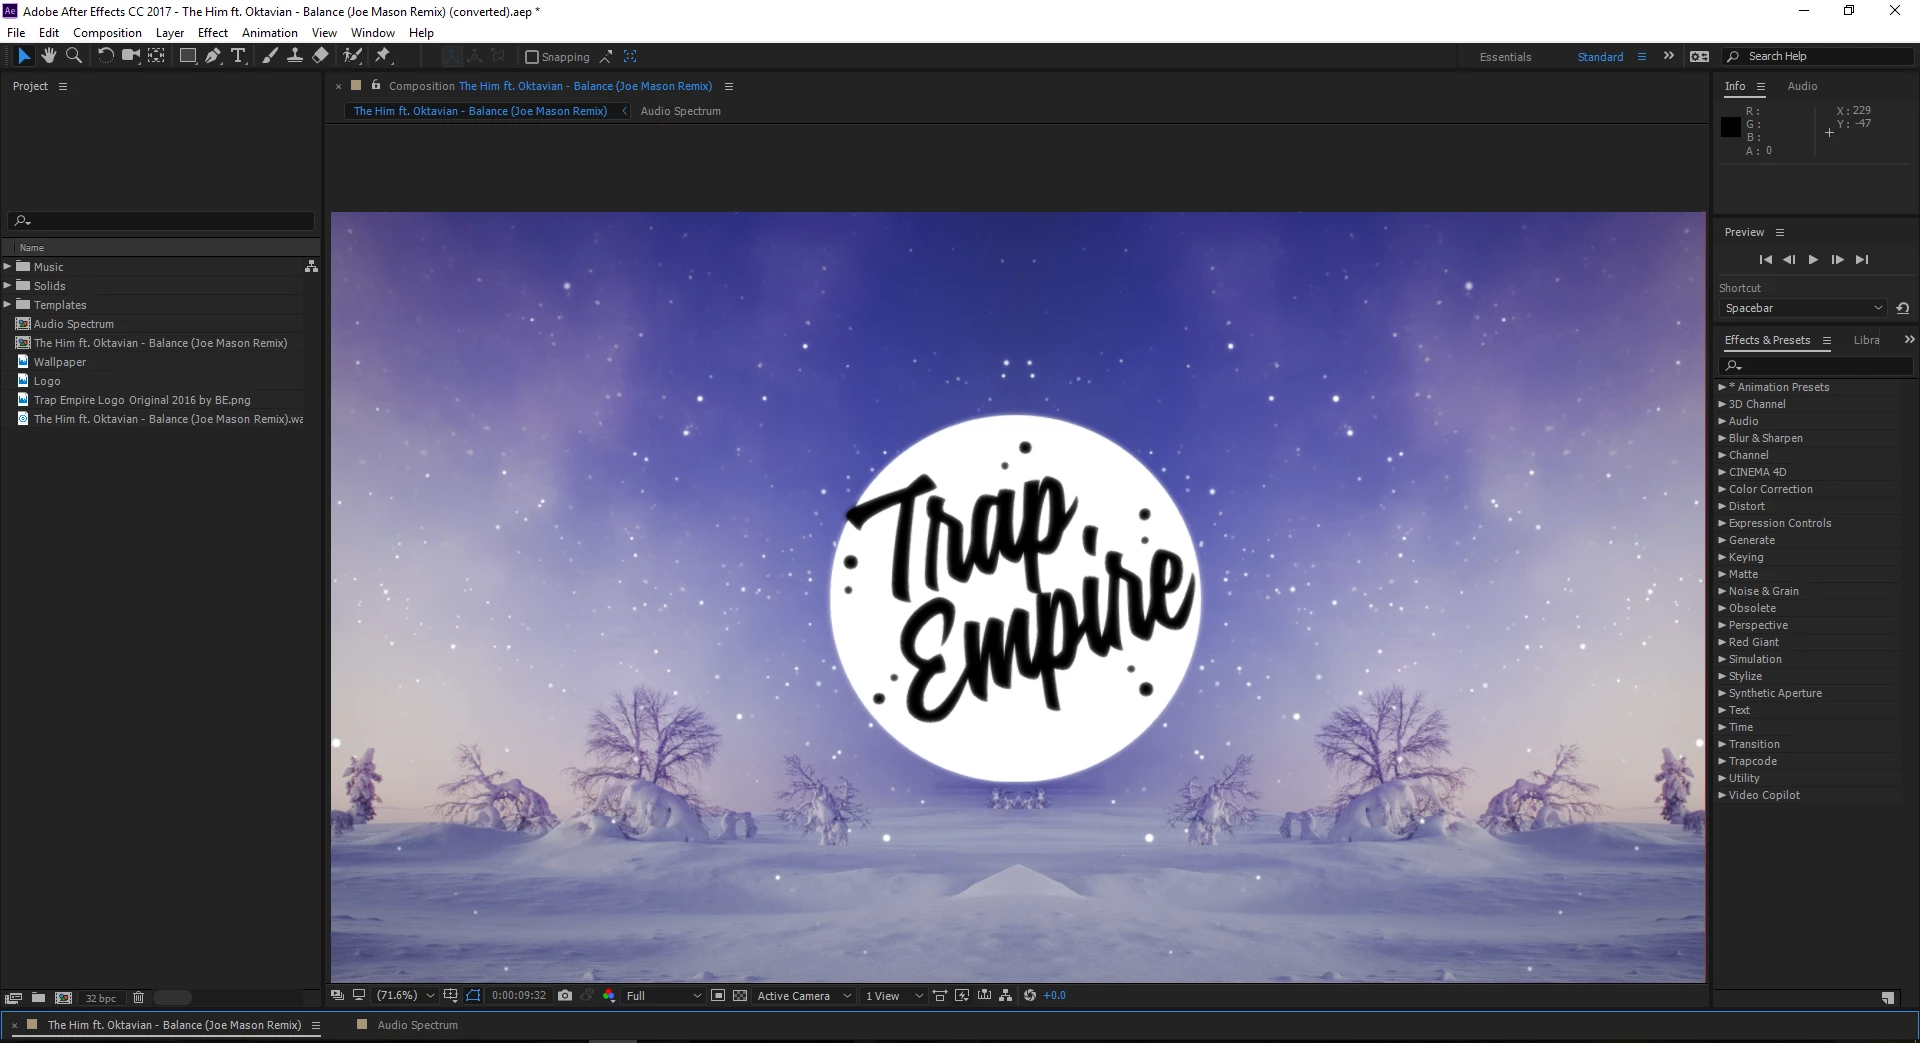Expand the Video Copilot effects category

(1722, 795)
